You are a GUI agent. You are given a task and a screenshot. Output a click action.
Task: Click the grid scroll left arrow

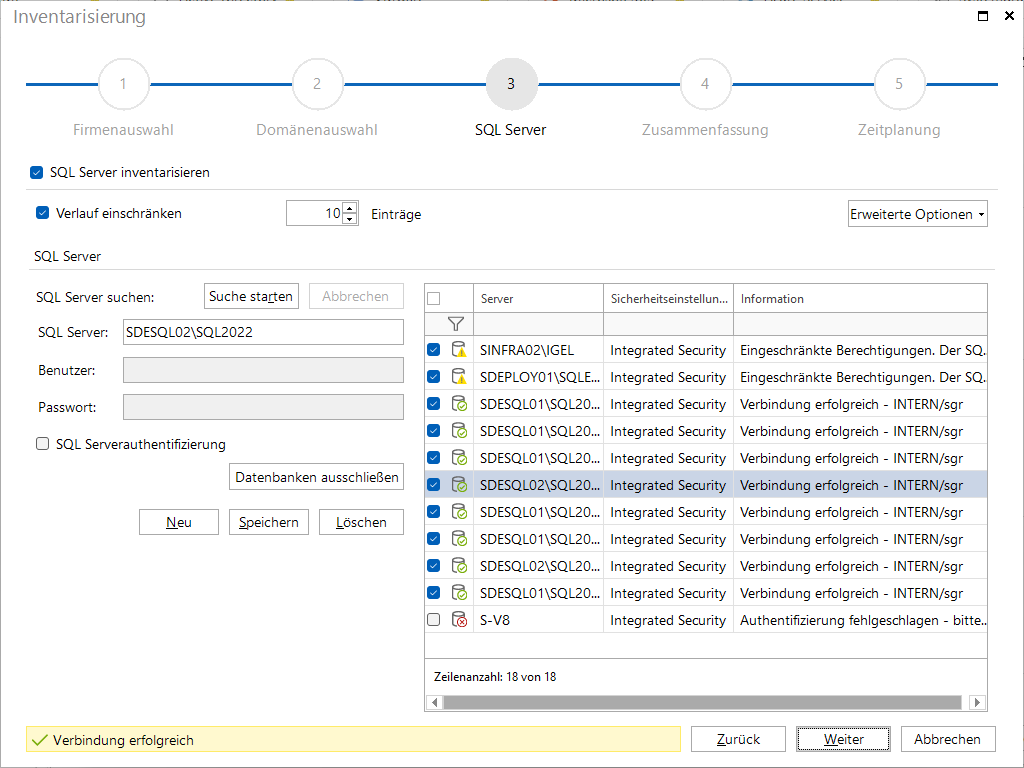434,702
